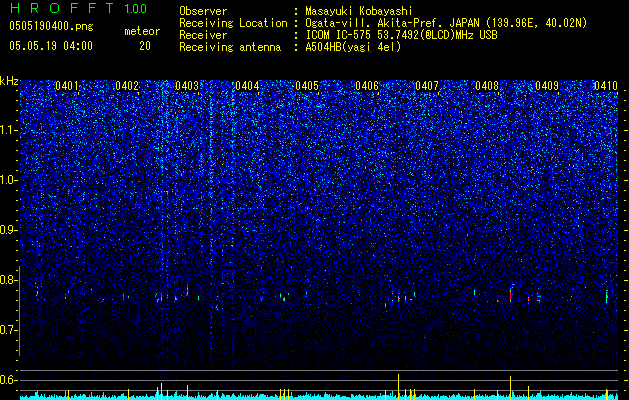Screen dimensions: 629x400
Task: Click the 0403 time marker
Action: (x=187, y=85)
